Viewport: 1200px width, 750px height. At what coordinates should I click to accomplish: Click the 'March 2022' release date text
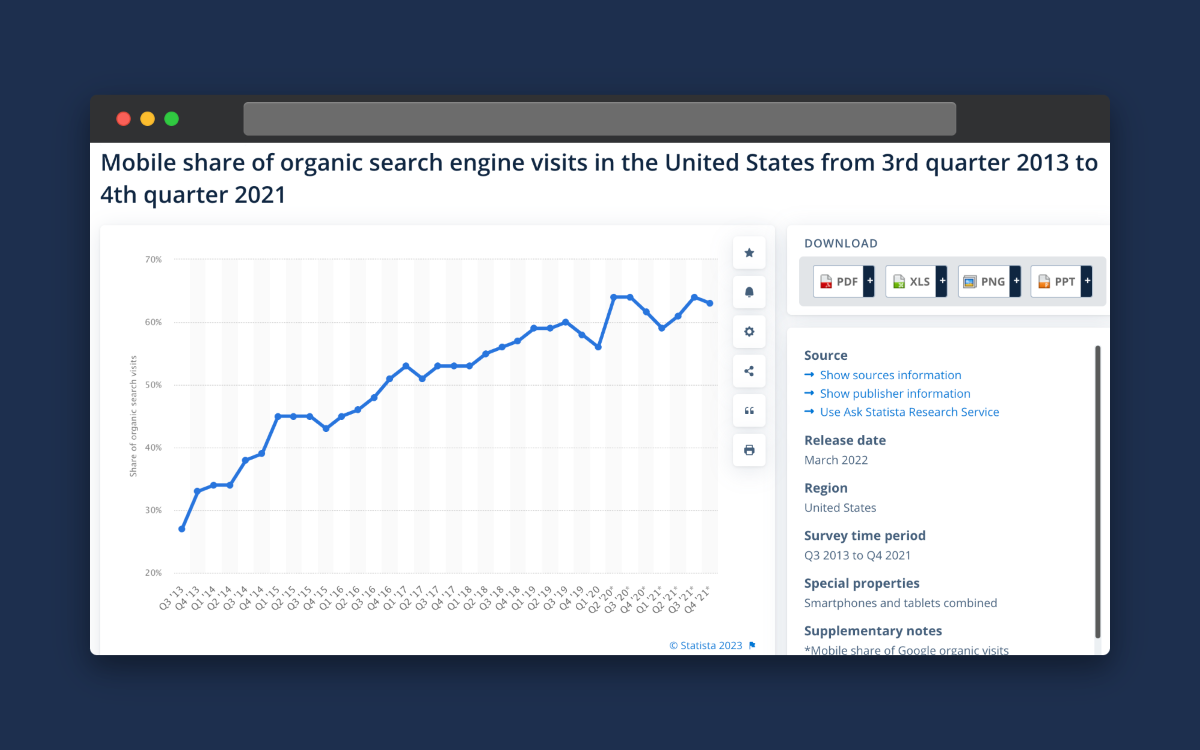(836, 460)
